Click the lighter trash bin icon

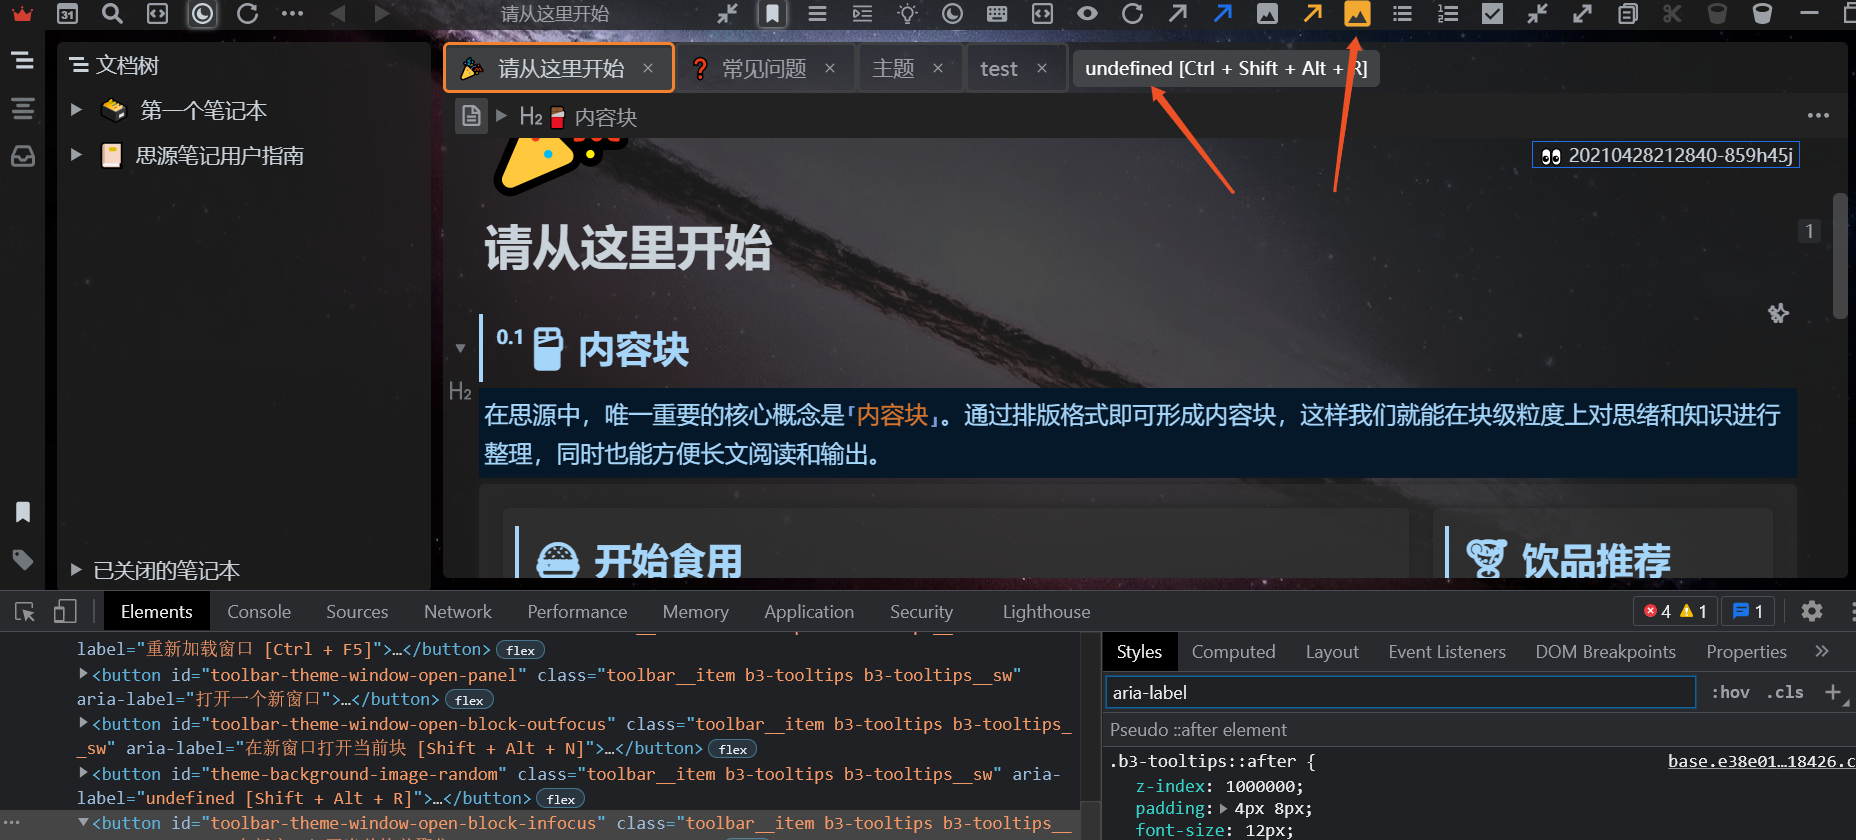[x=1762, y=13]
